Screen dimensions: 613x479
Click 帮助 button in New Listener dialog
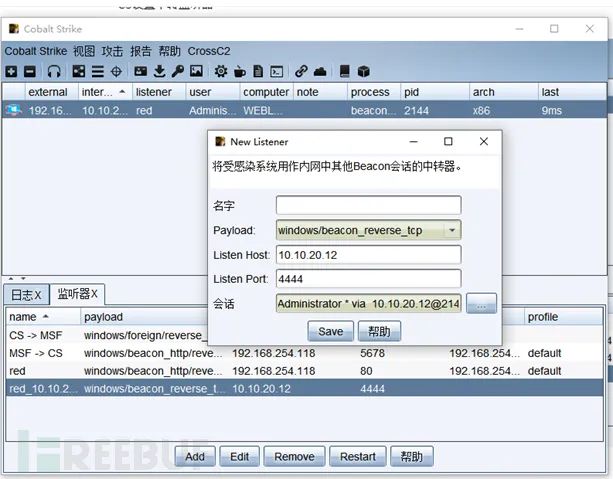[379, 331]
